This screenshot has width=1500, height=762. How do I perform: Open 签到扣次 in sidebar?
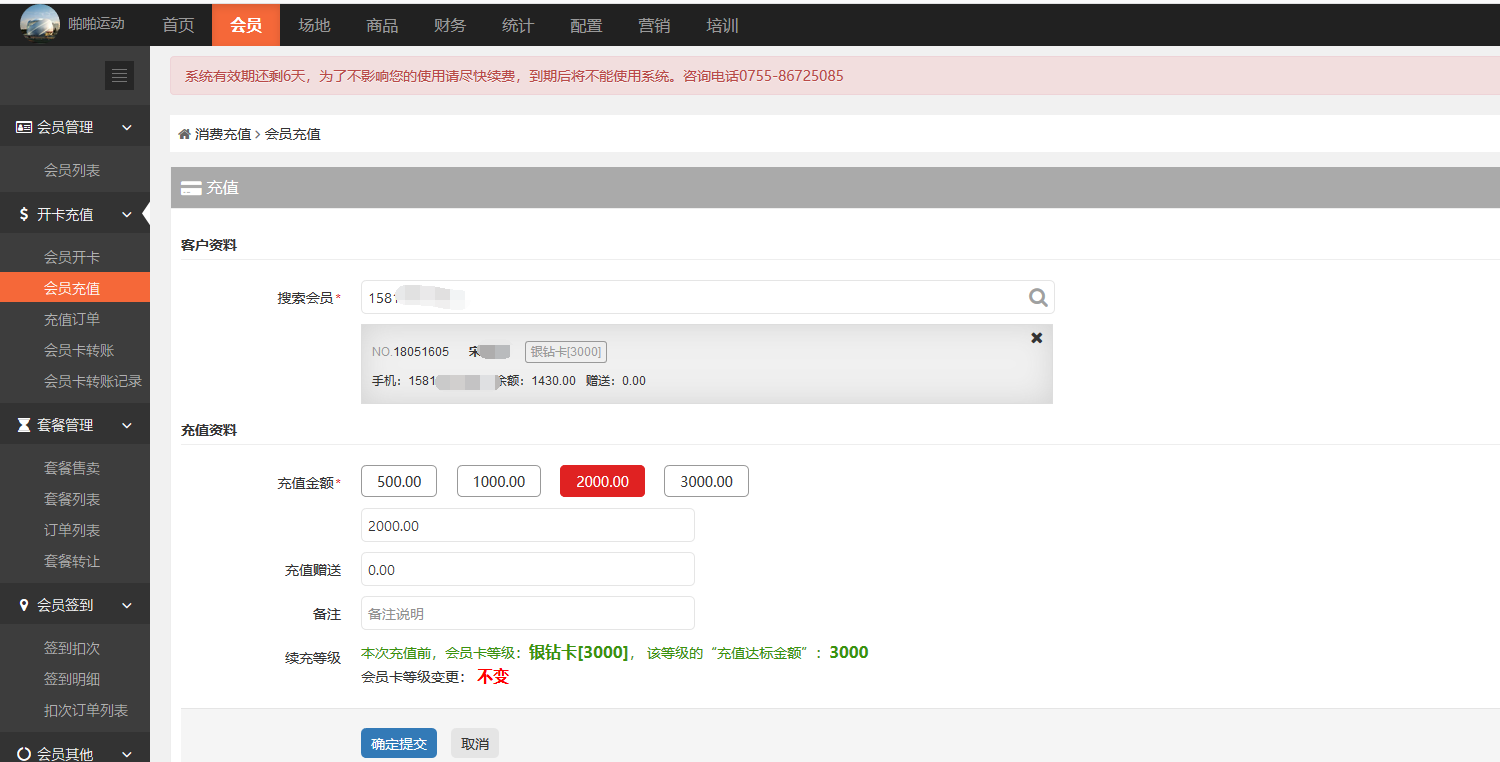click(72, 648)
